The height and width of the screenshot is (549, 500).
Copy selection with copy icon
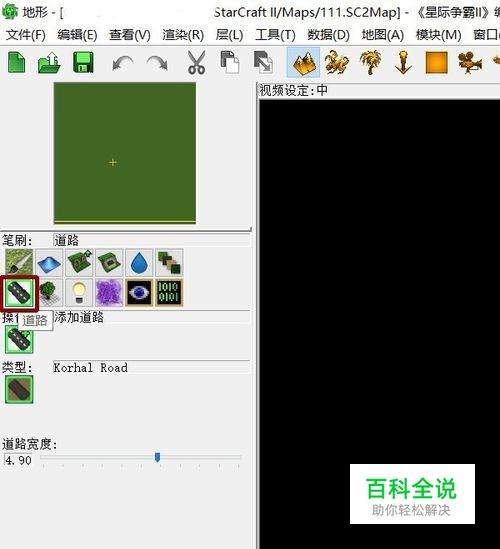pos(229,62)
